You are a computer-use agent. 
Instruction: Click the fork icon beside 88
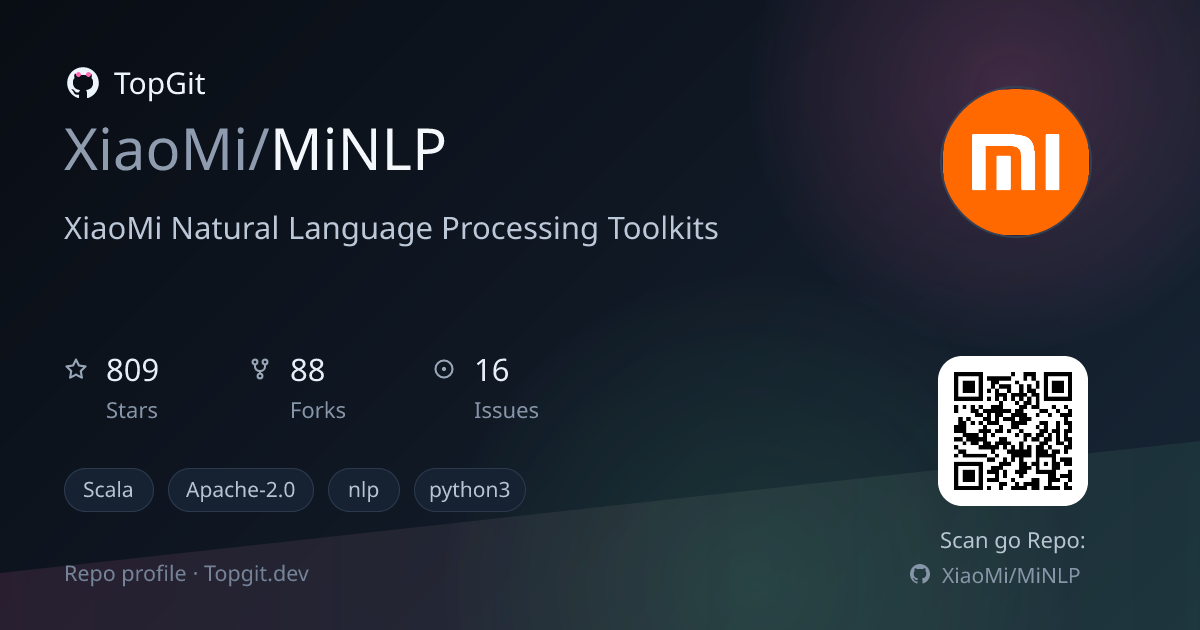[260, 370]
